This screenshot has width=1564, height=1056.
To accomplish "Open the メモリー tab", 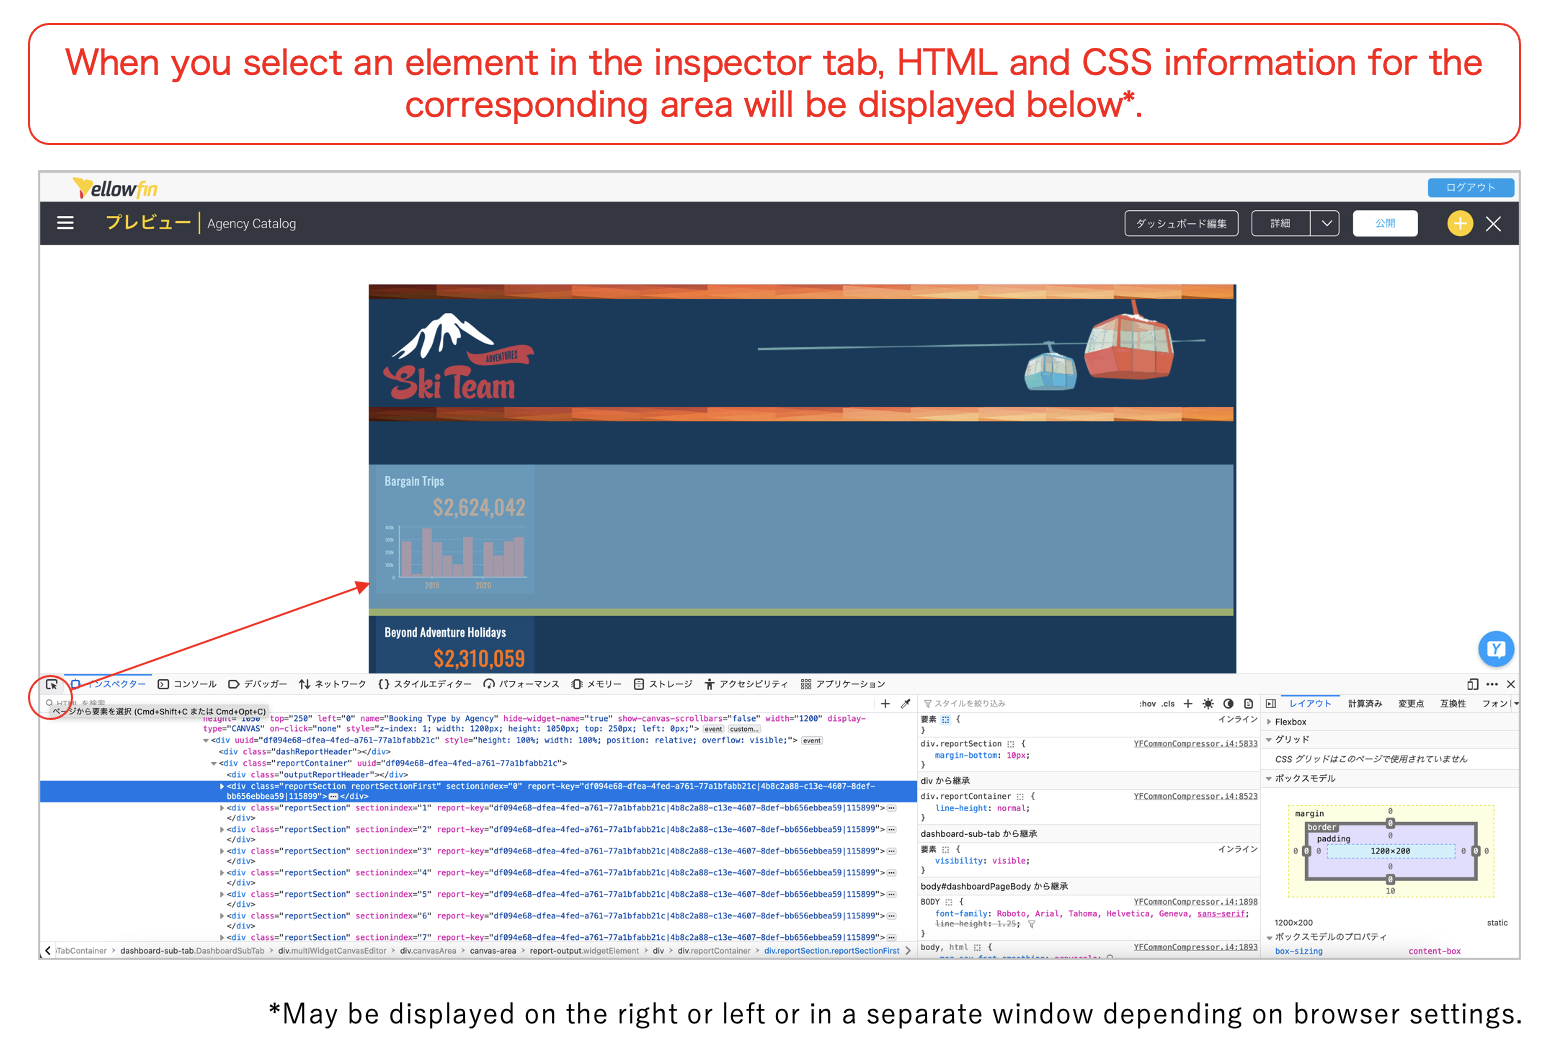I will tap(597, 685).
